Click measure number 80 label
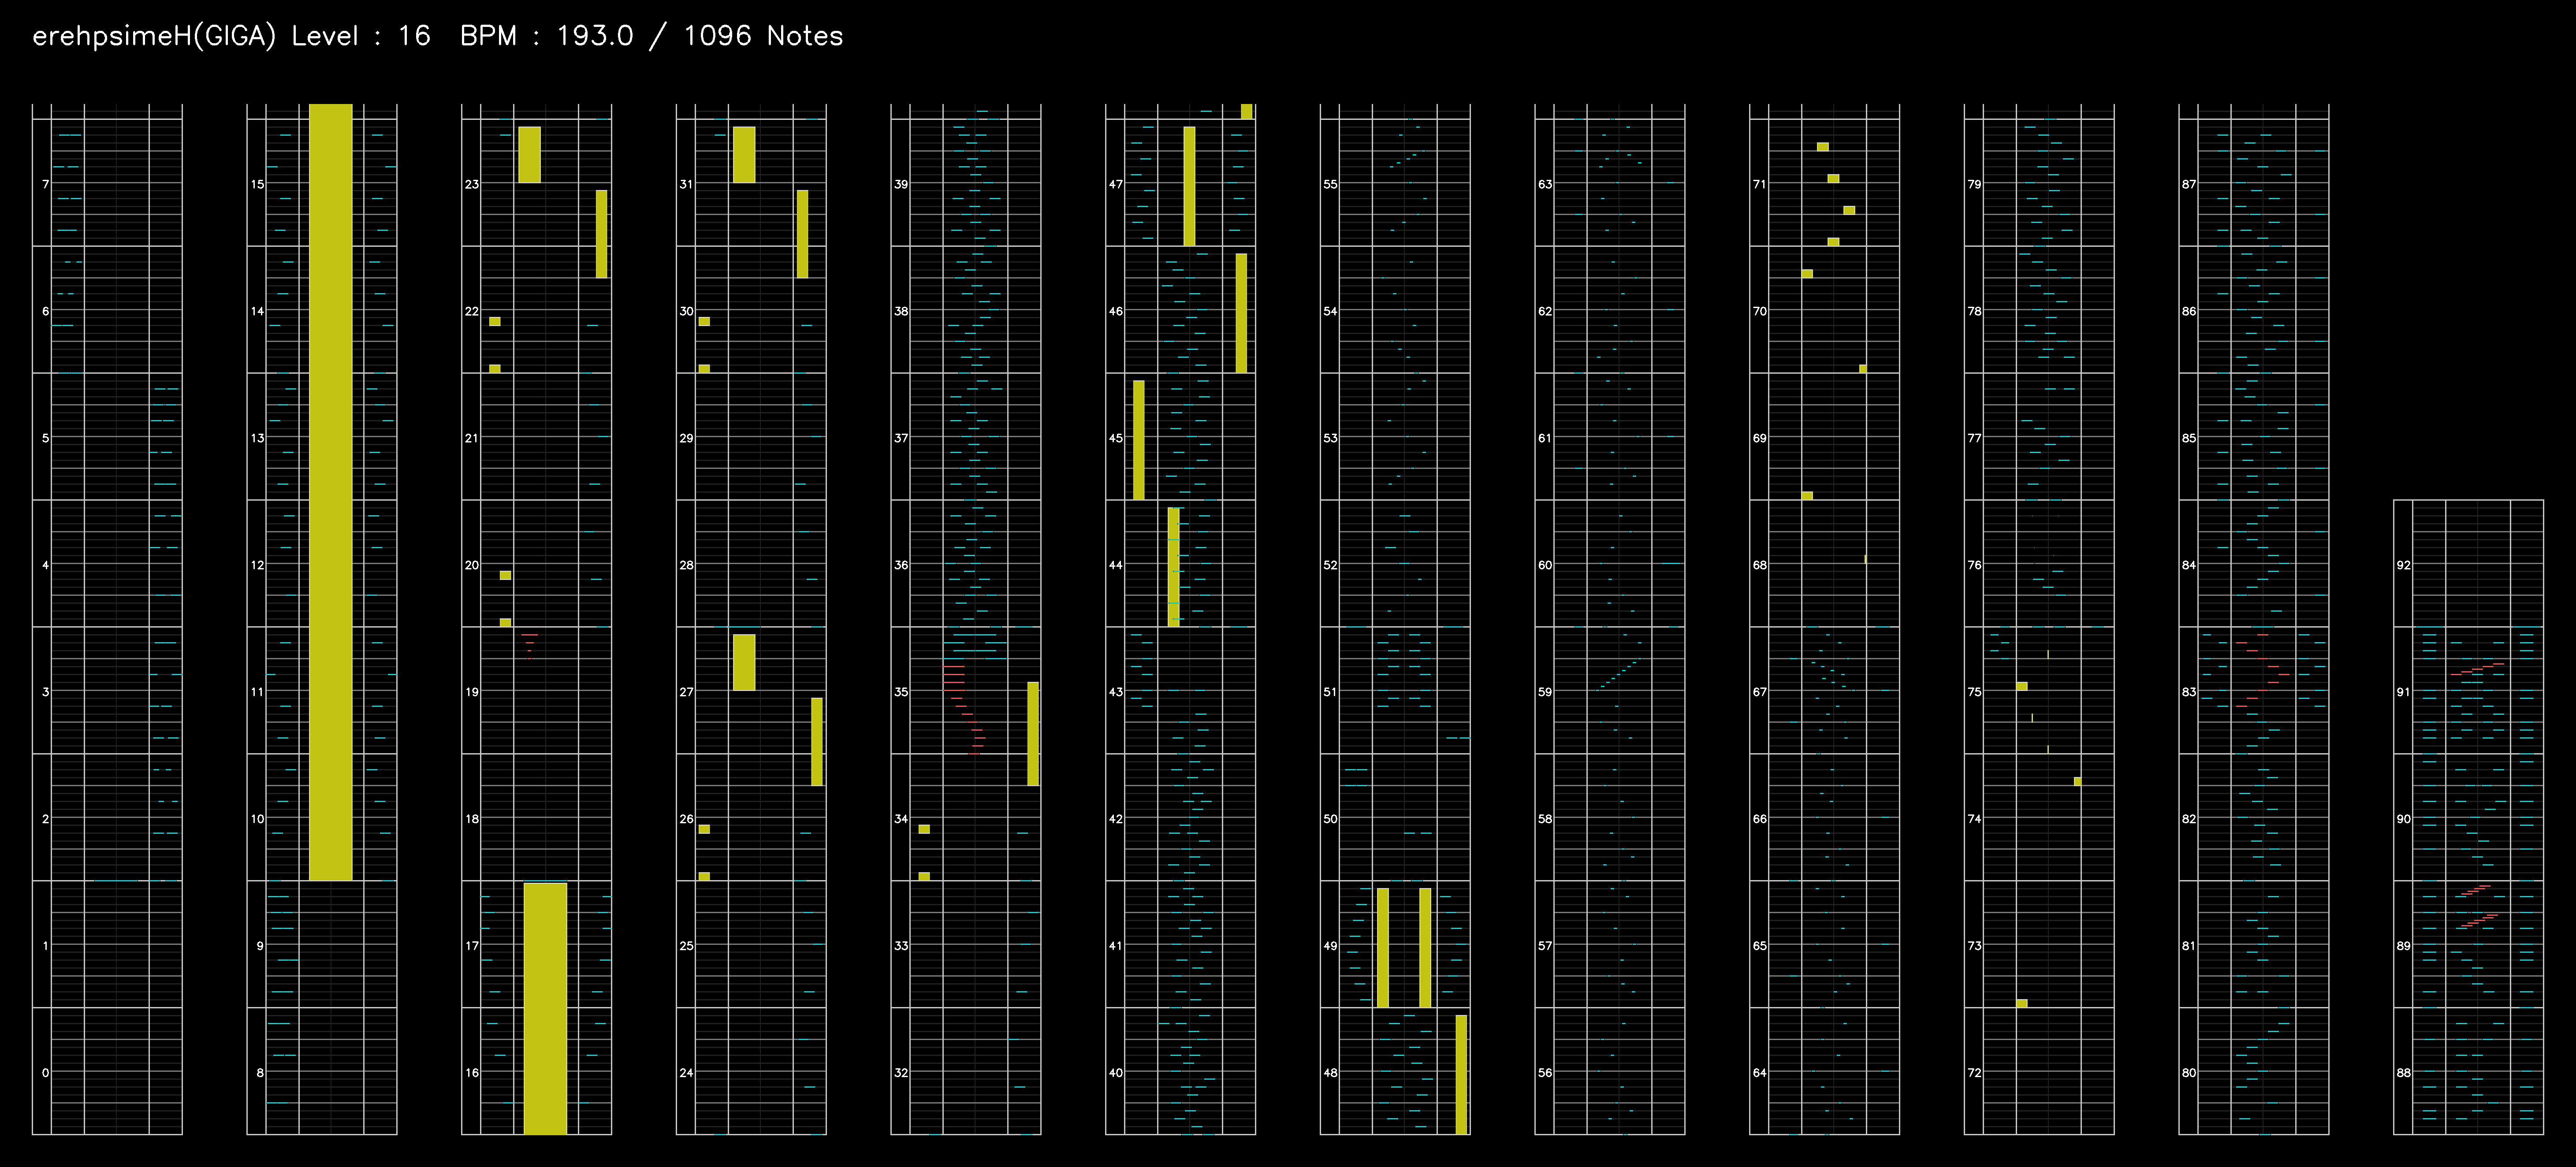 2189,1073
